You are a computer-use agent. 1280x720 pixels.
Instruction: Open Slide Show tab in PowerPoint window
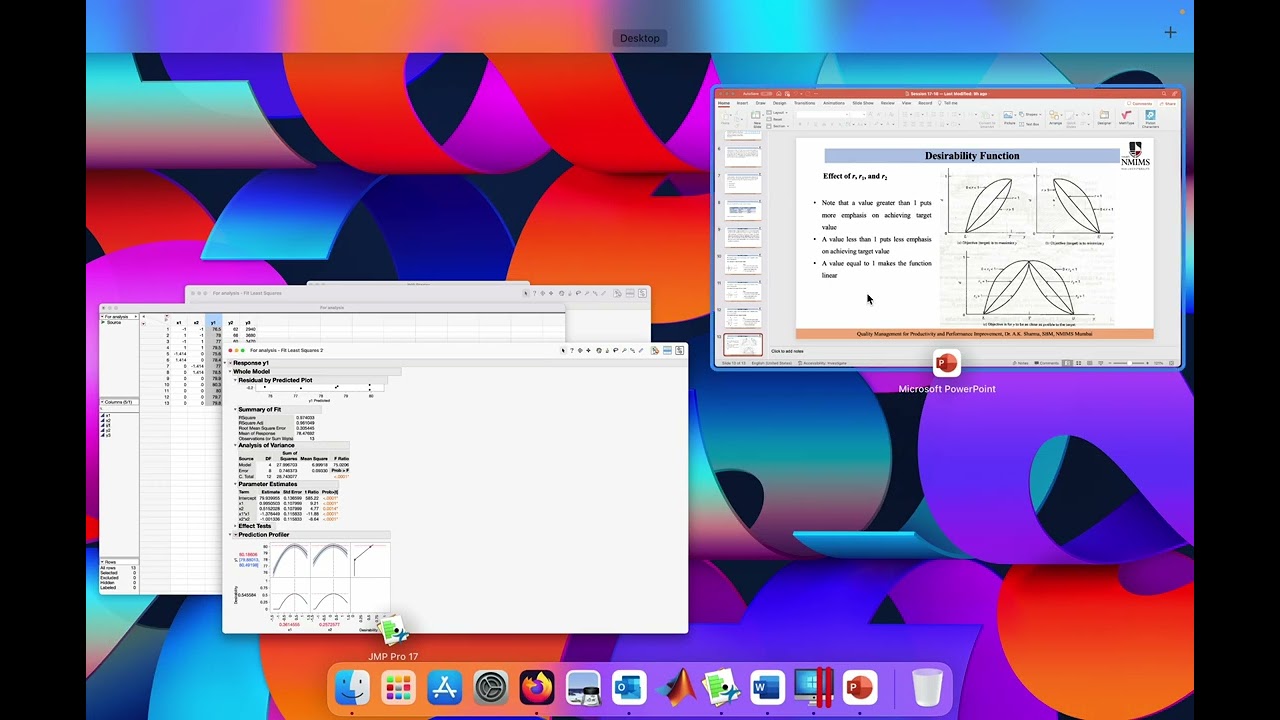[863, 103]
